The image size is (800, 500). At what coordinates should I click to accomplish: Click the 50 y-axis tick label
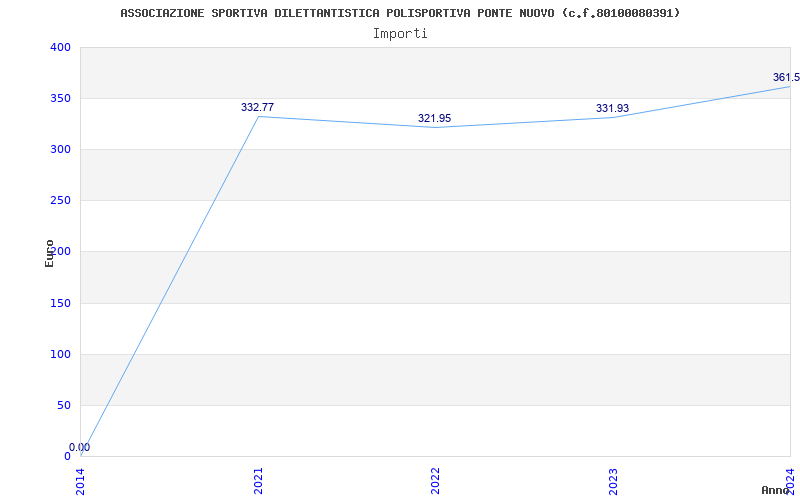(x=63, y=405)
